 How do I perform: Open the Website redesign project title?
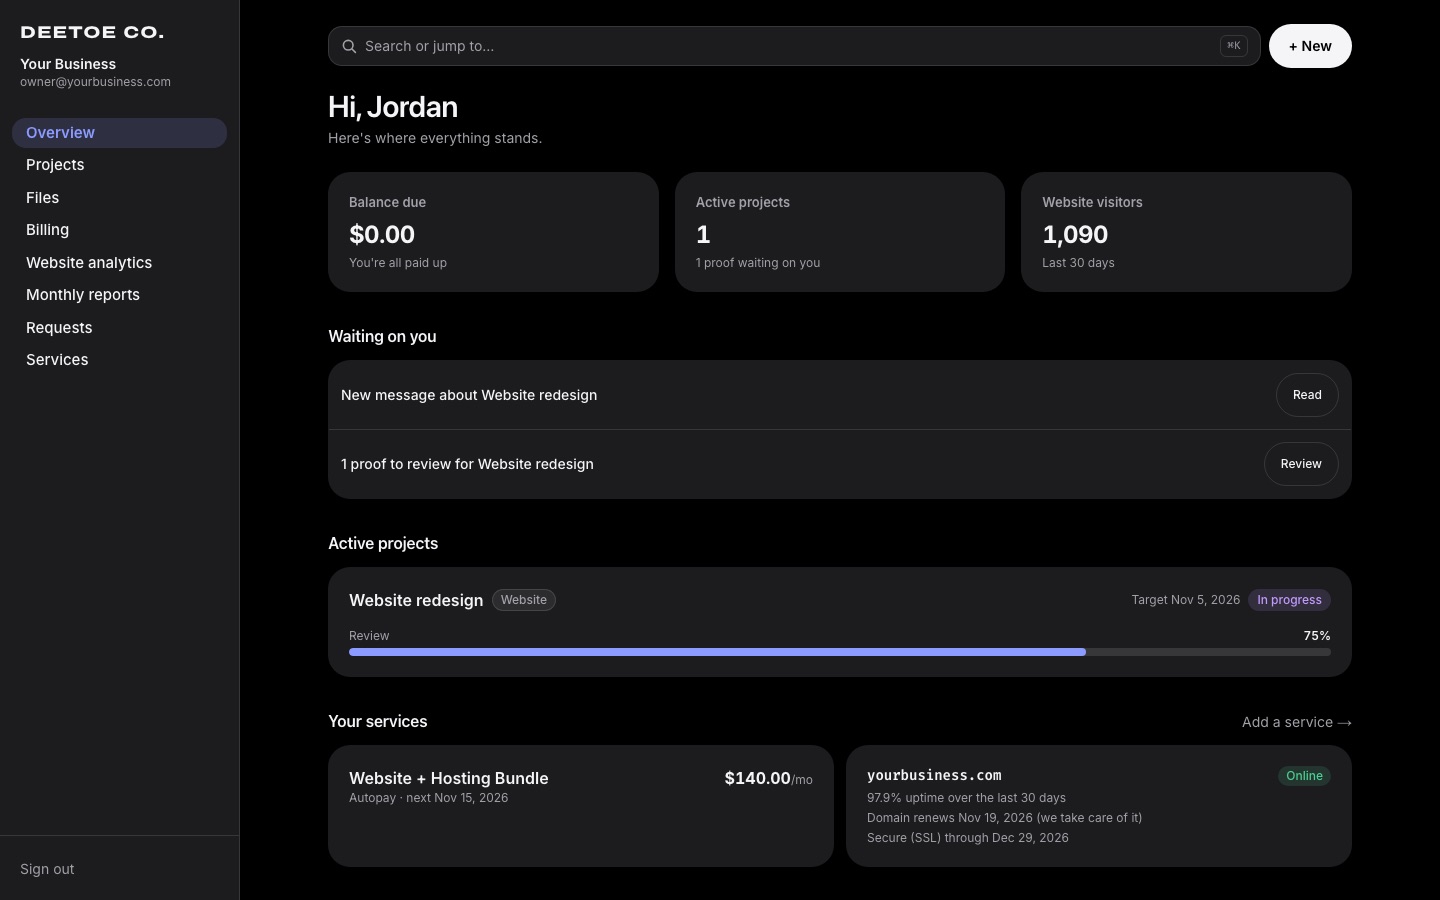click(x=416, y=600)
